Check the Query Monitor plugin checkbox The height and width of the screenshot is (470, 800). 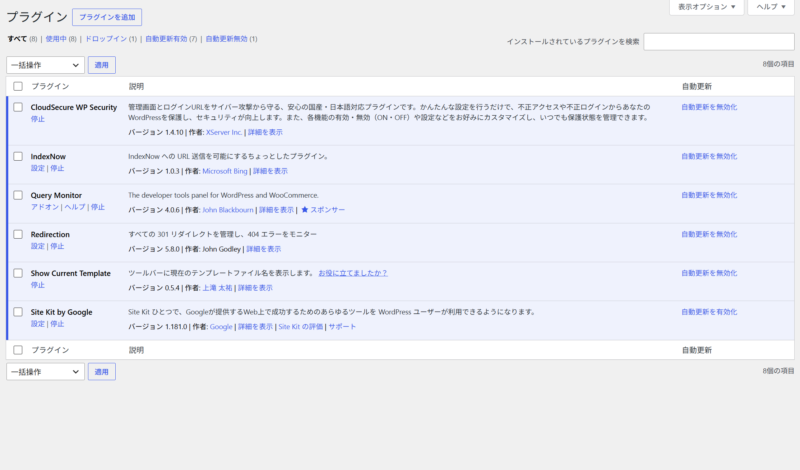coord(18,195)
